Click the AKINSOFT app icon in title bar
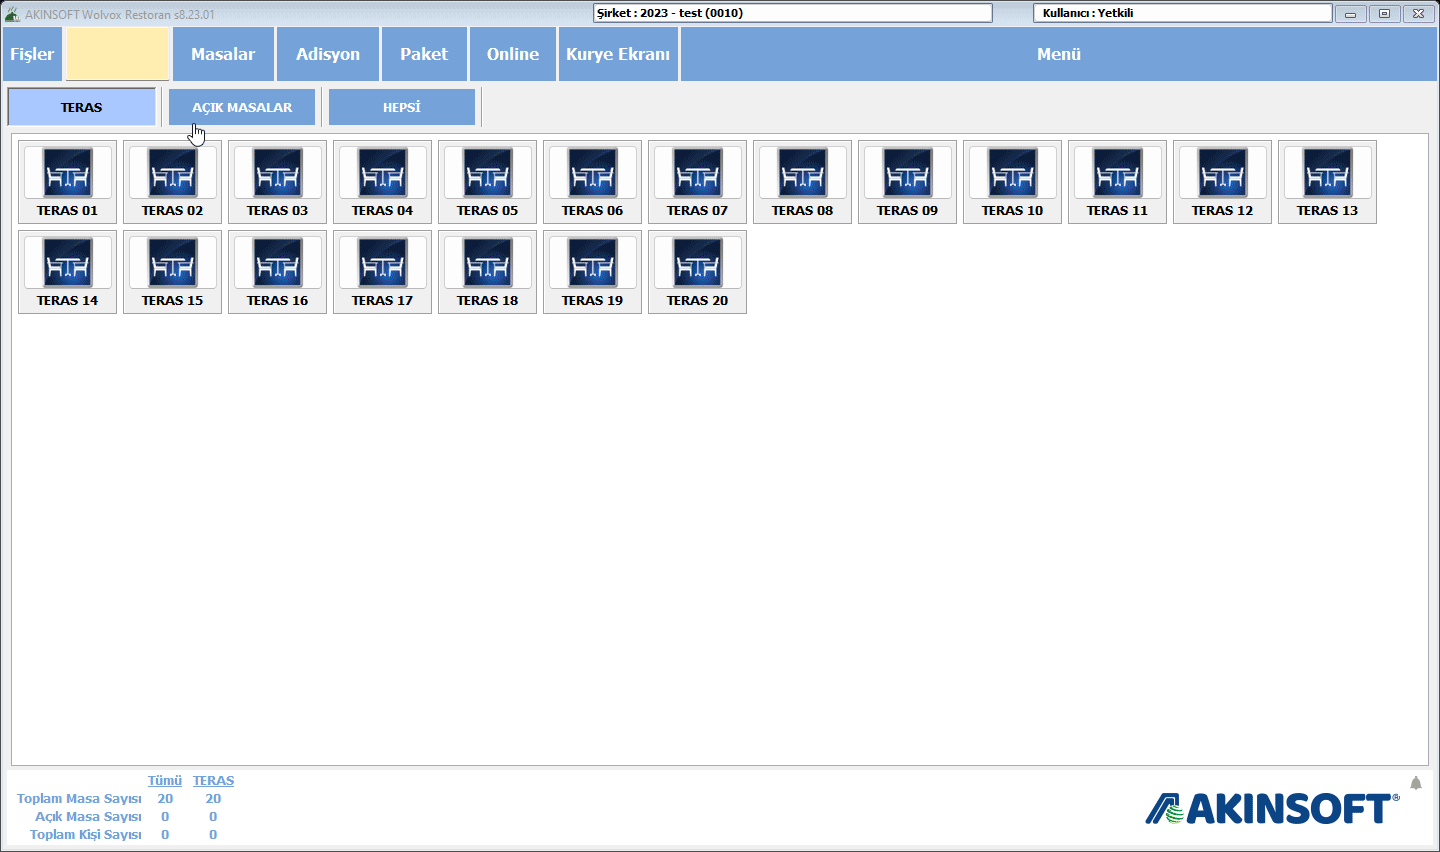 point(12,14)
